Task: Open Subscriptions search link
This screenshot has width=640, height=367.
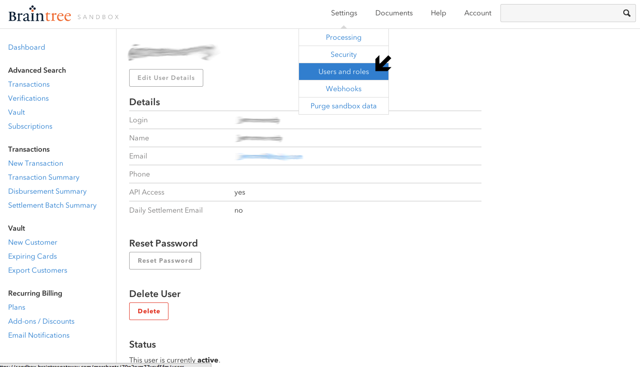Action: tap(30, 126)
